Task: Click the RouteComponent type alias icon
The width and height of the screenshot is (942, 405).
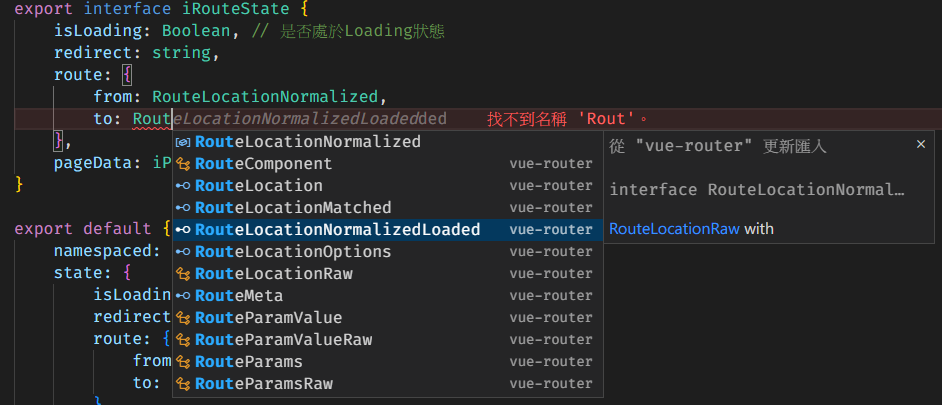Action: coord(183,163)
